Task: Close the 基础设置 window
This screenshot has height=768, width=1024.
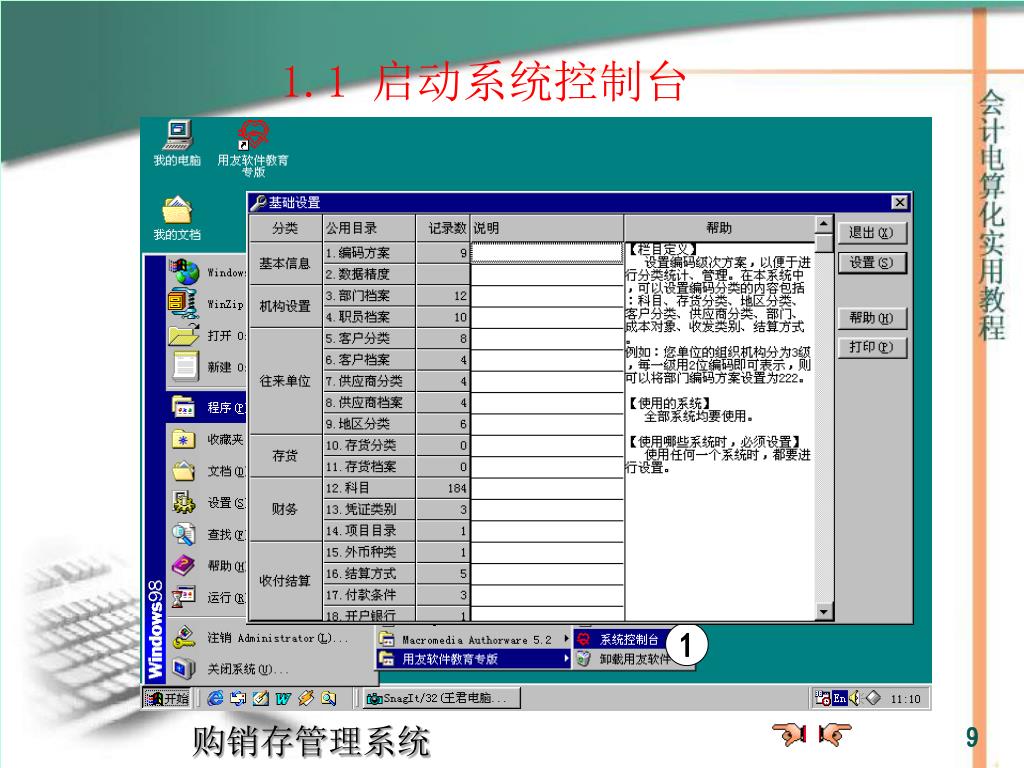Action: [900, 202]
